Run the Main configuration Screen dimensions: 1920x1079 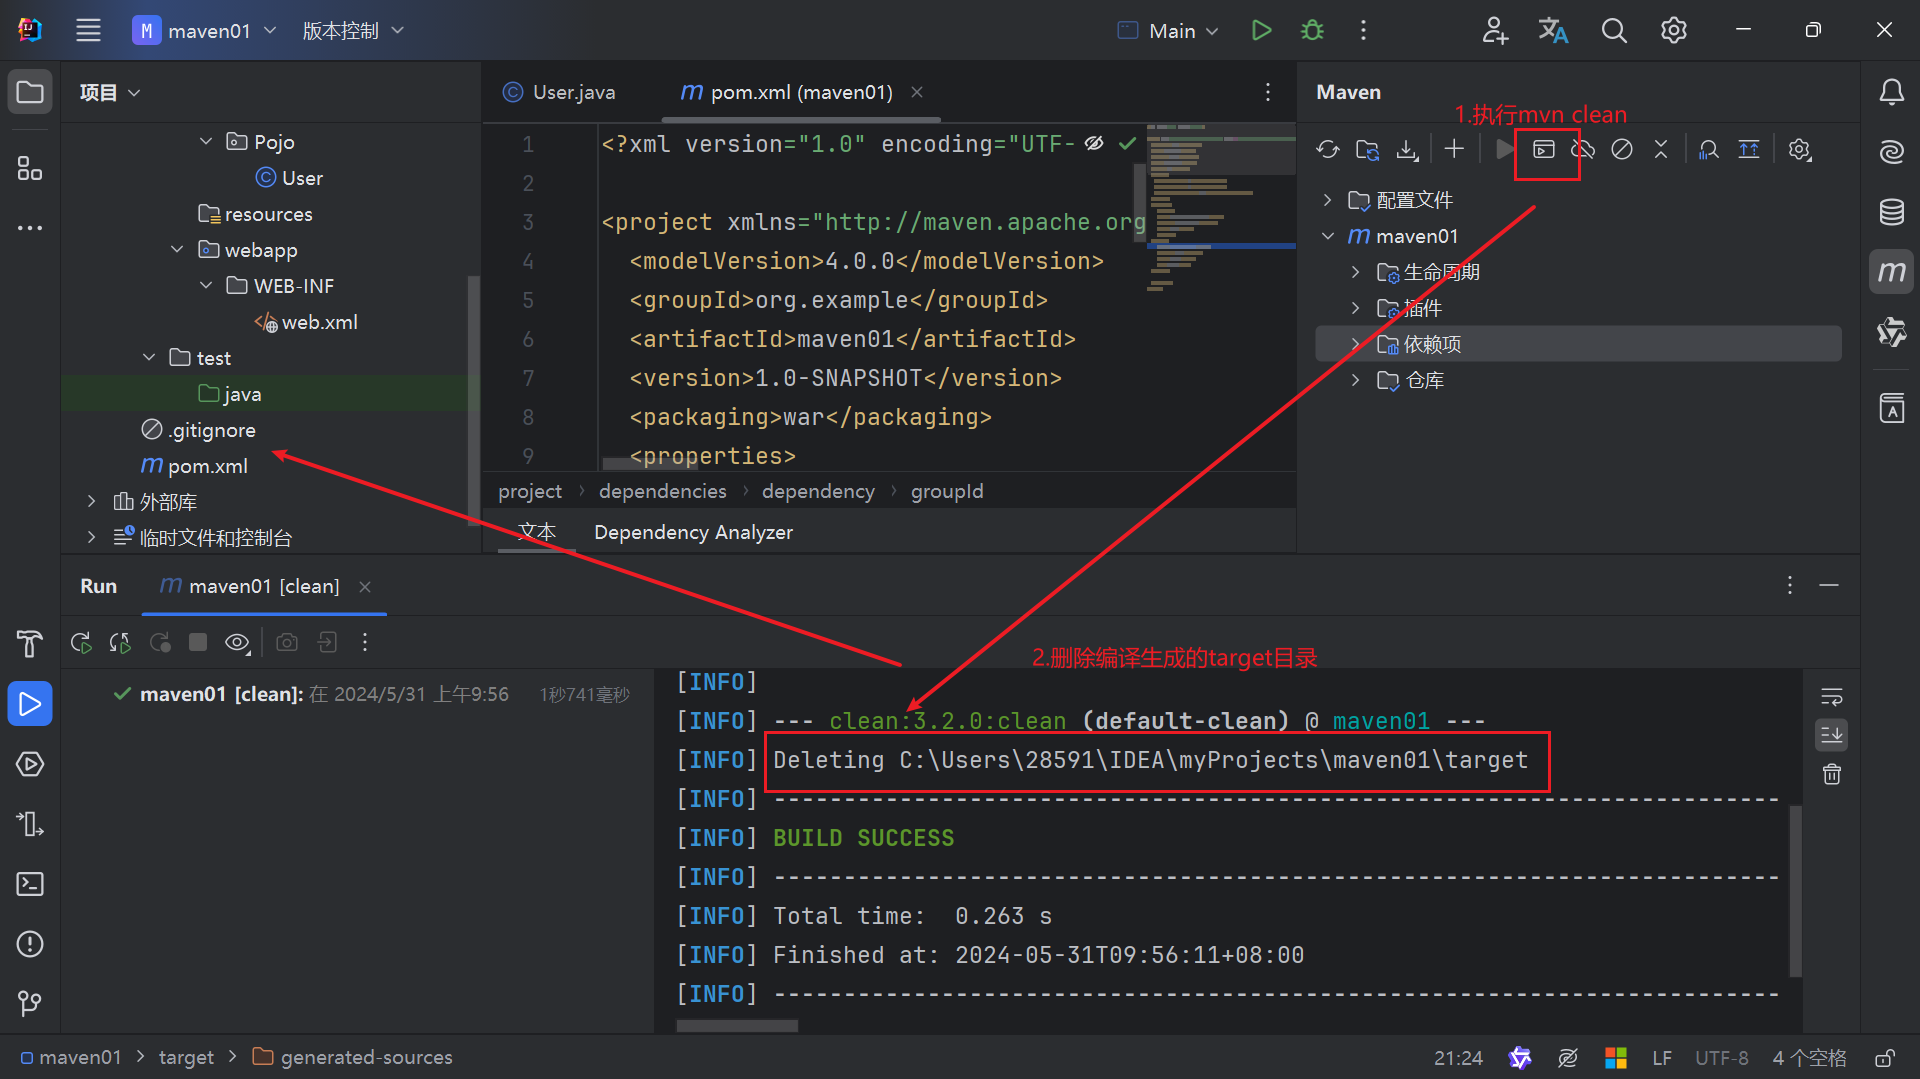[x=1261, y=30]
